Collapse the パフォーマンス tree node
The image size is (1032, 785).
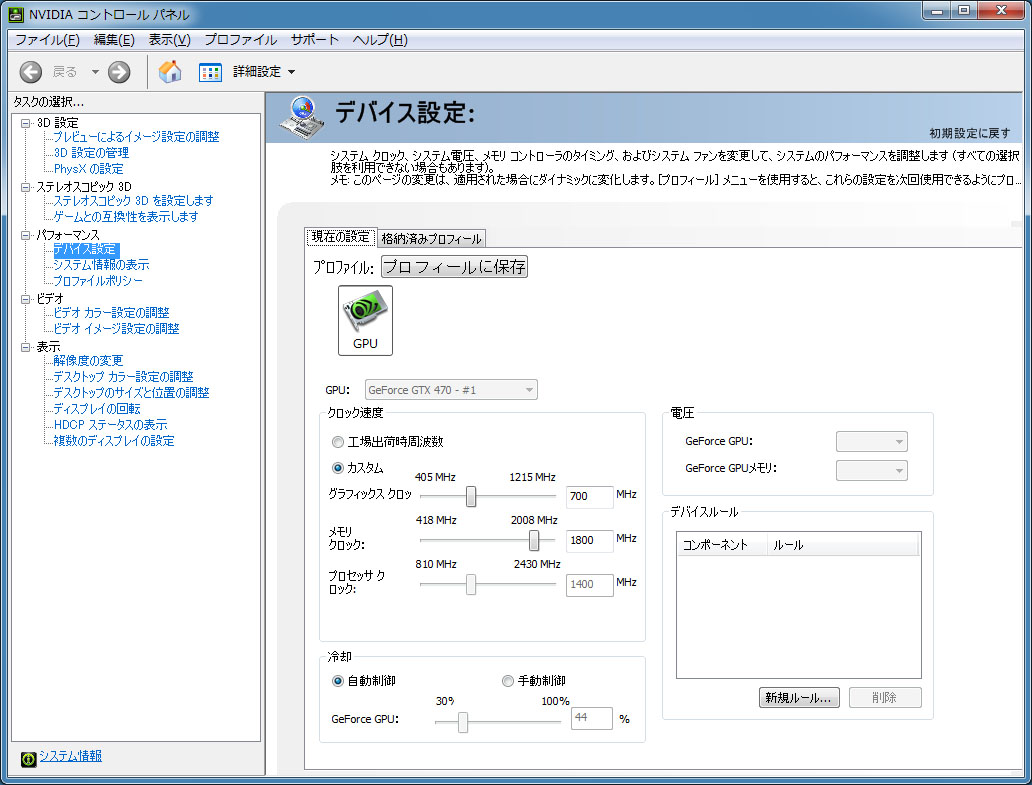click(x=26, y=235)
